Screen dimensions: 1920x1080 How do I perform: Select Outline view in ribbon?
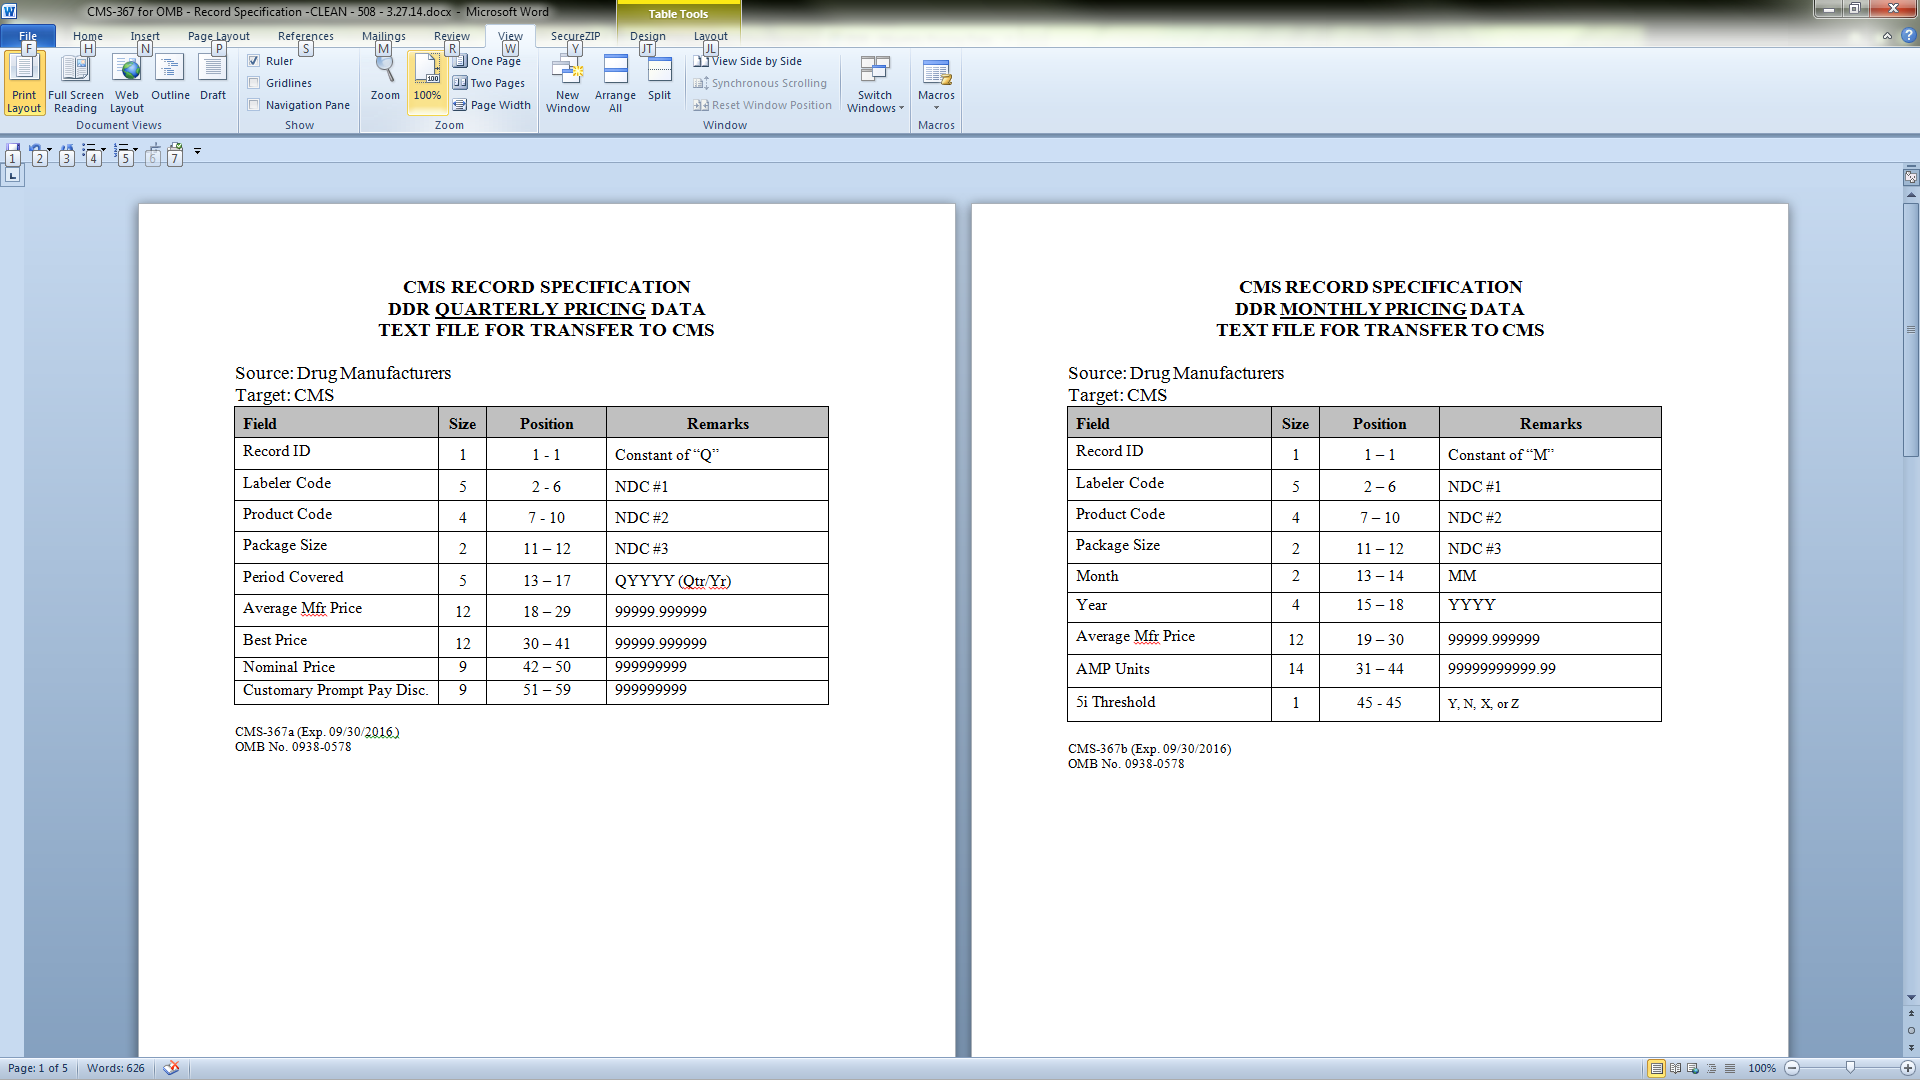[170, 70]
